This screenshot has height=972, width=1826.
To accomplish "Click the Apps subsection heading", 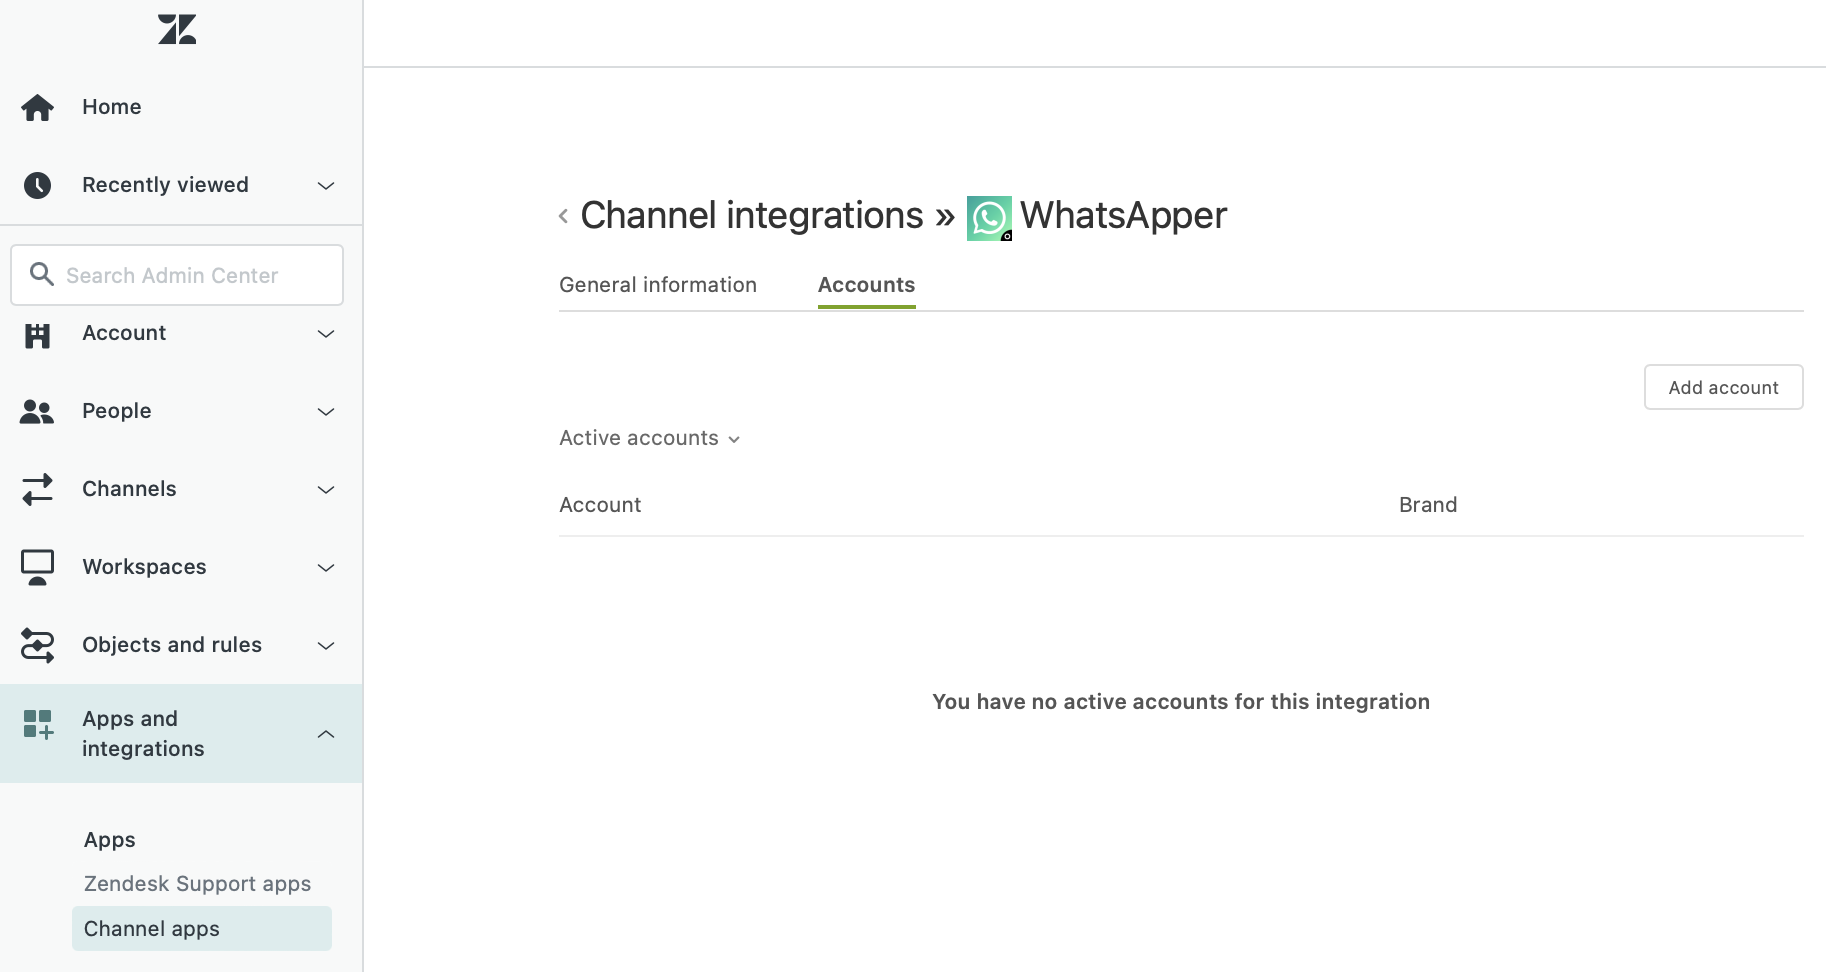I will tap(110, 840).
